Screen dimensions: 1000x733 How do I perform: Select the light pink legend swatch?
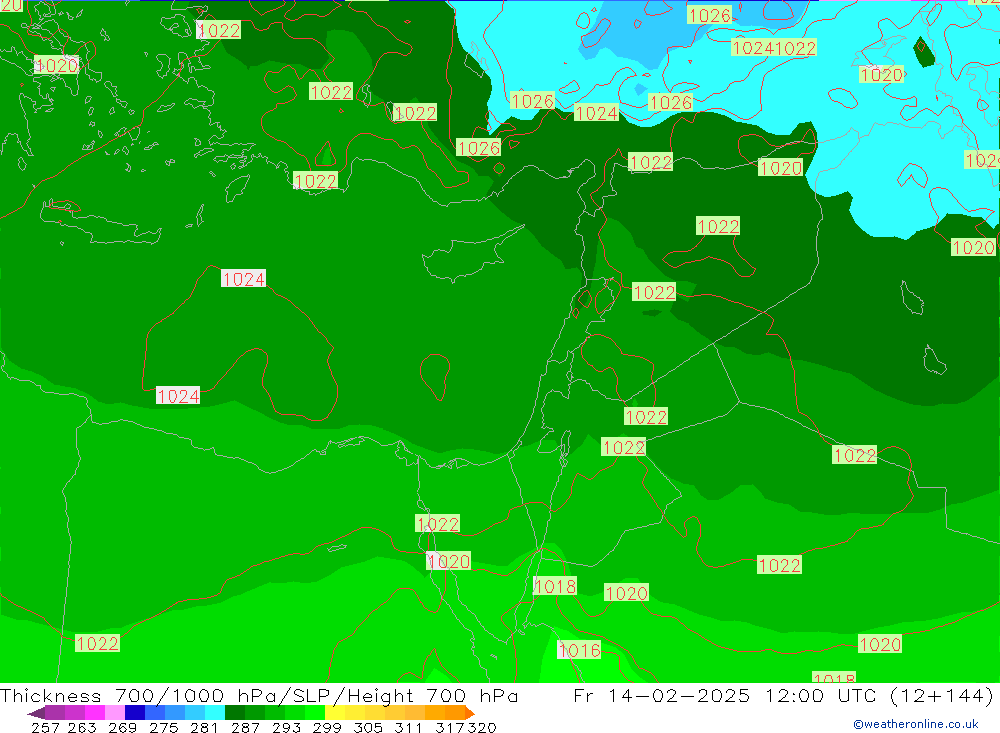pyautogui.click(x=115, y=713)
